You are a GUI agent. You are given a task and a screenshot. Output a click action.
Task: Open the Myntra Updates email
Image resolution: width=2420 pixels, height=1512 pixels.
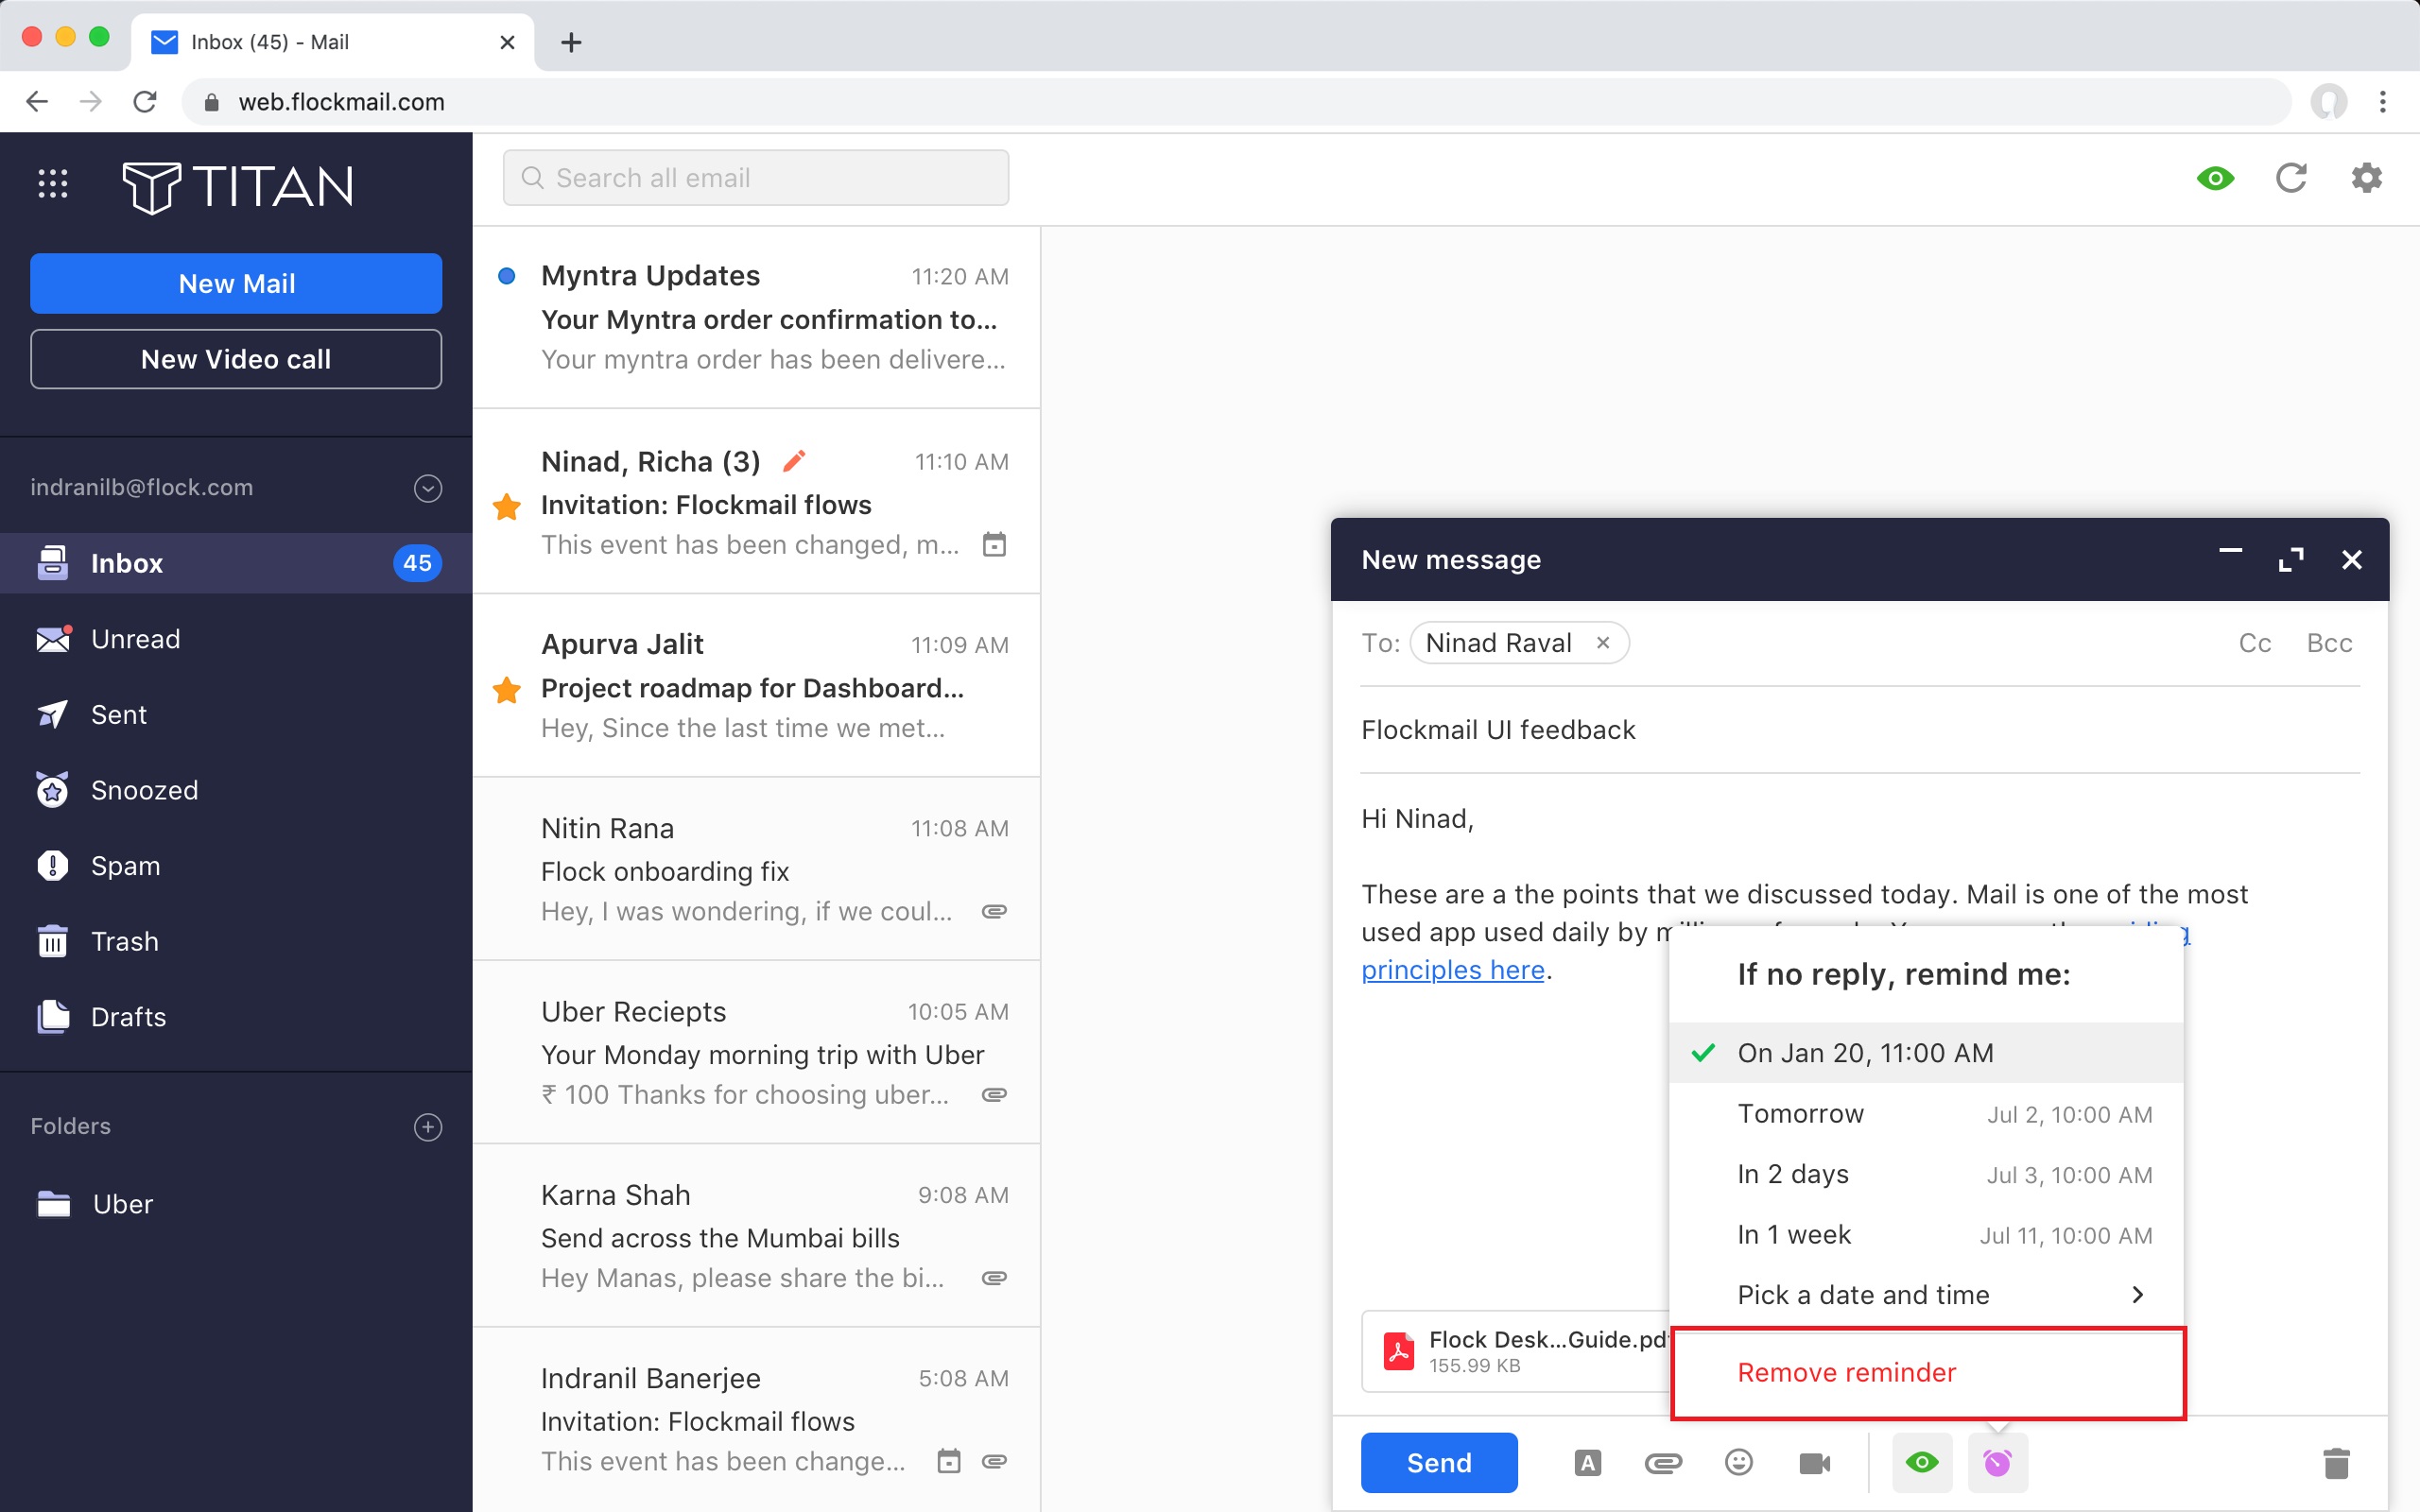point(757,317)
